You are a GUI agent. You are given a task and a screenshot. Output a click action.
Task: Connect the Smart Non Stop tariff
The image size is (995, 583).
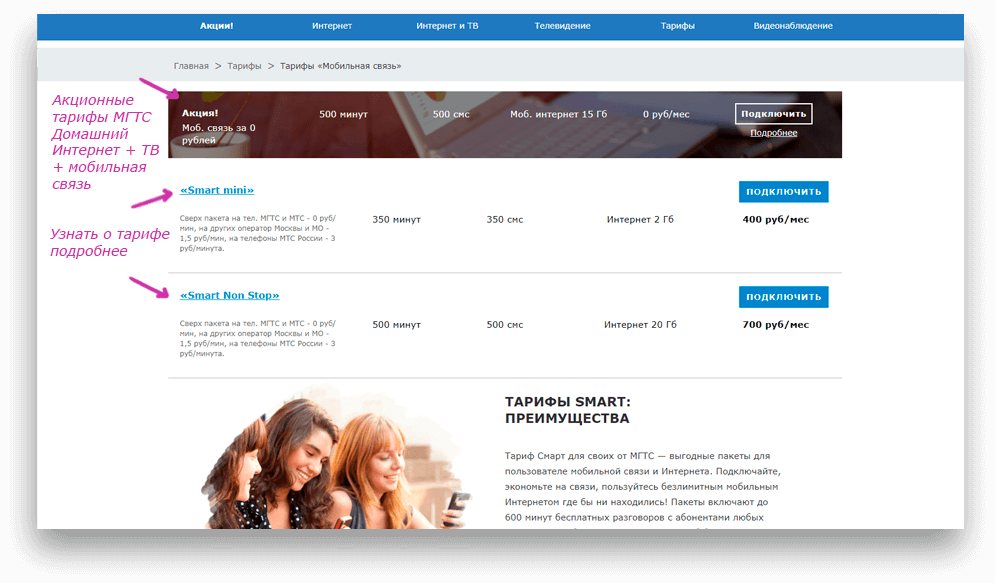point(783,297)
